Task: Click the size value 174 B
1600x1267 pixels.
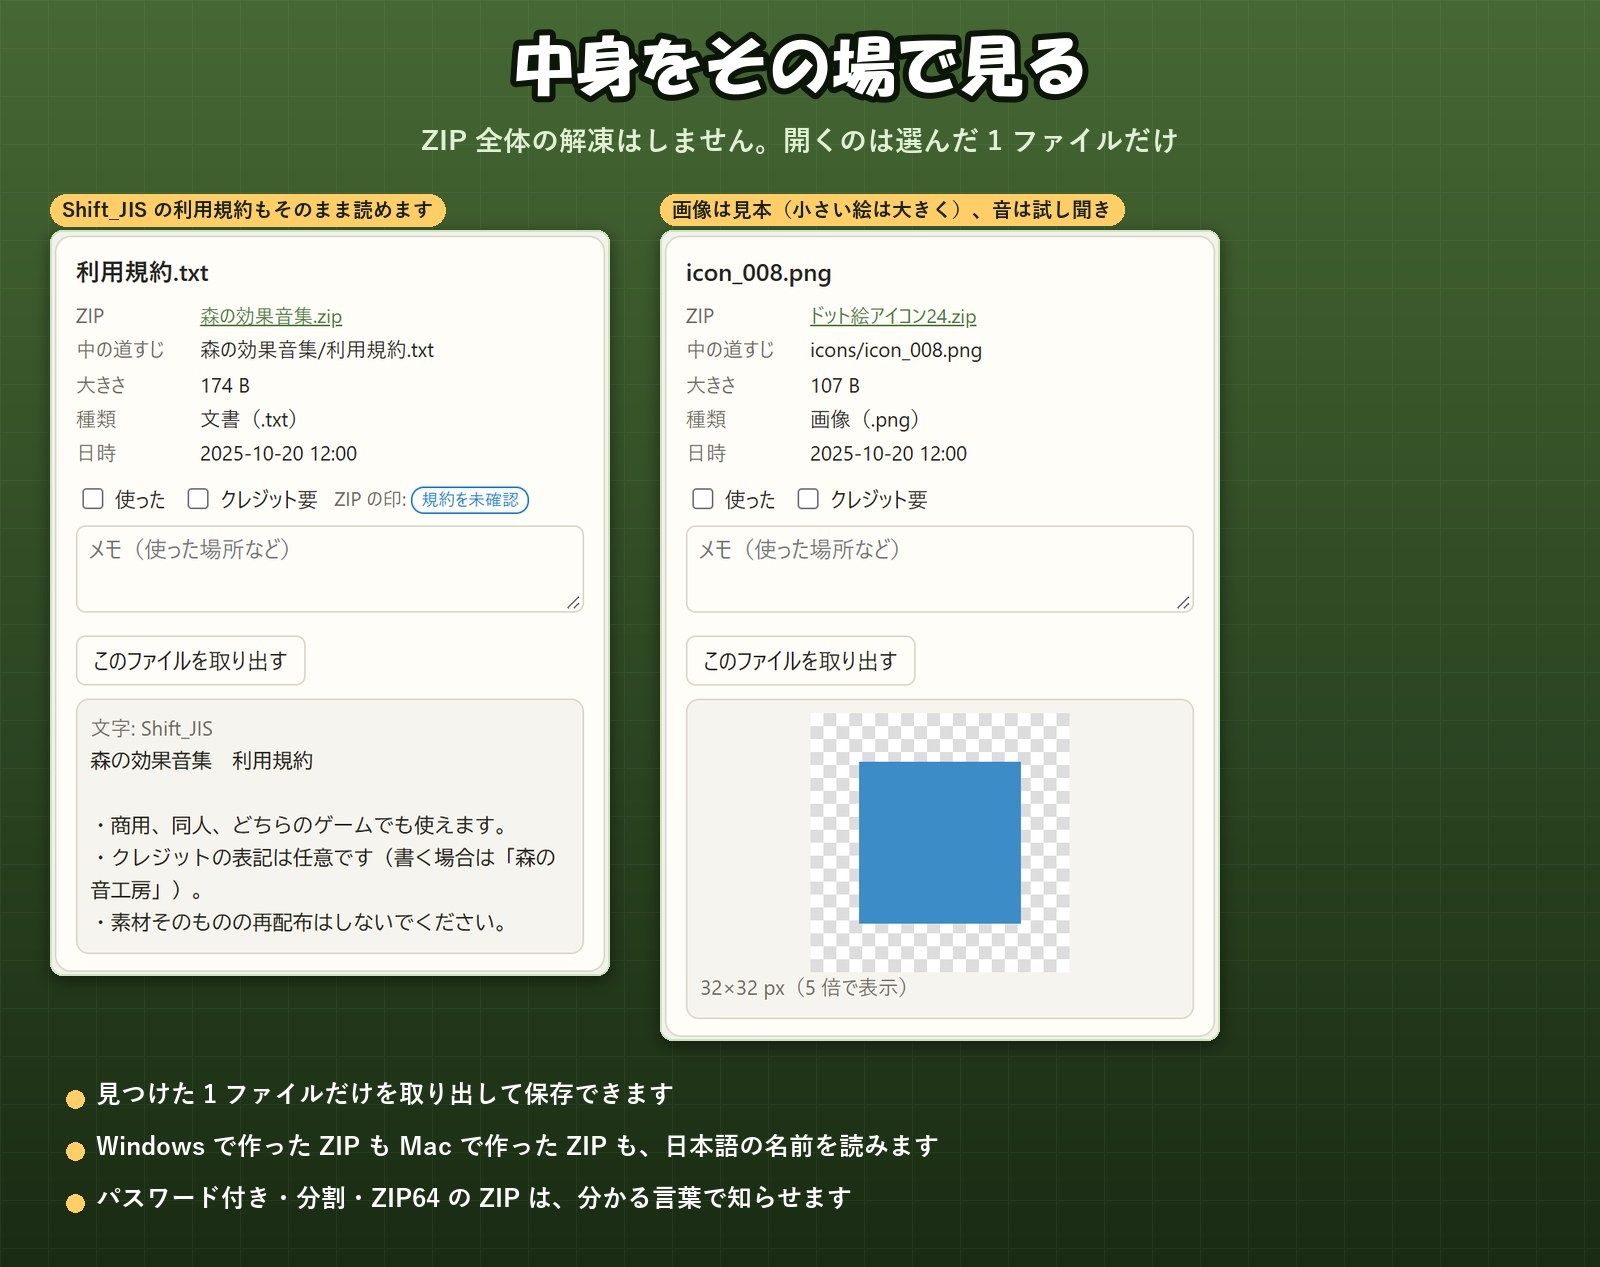Action: pos(225,385)
